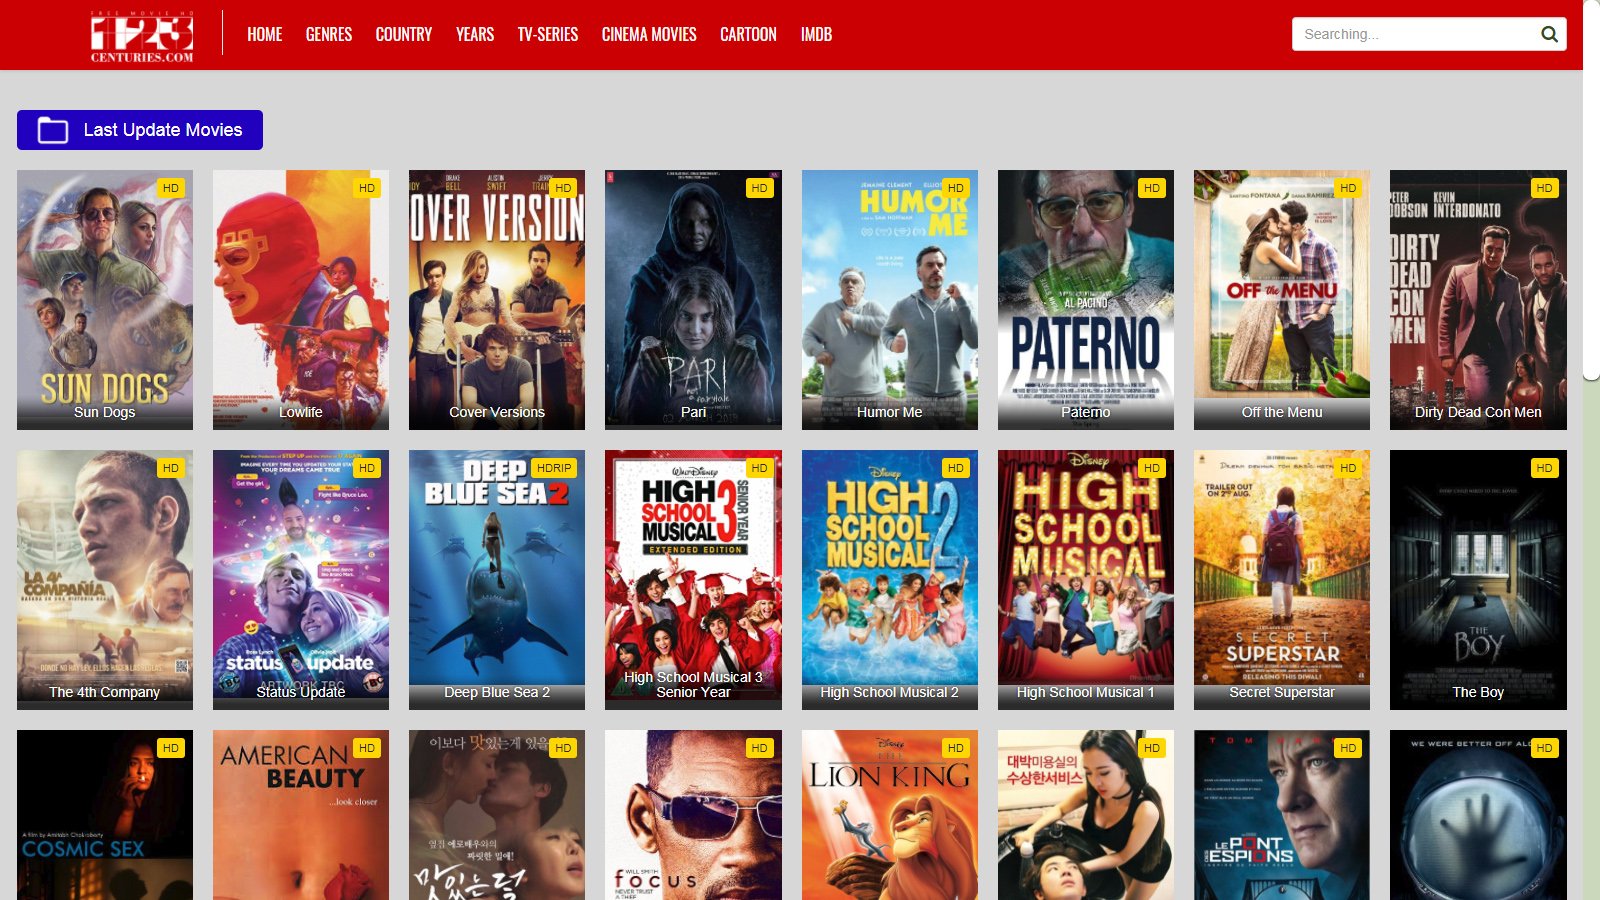
Task: Go to CINEMA MOVIES section
Action: point(649,34)
